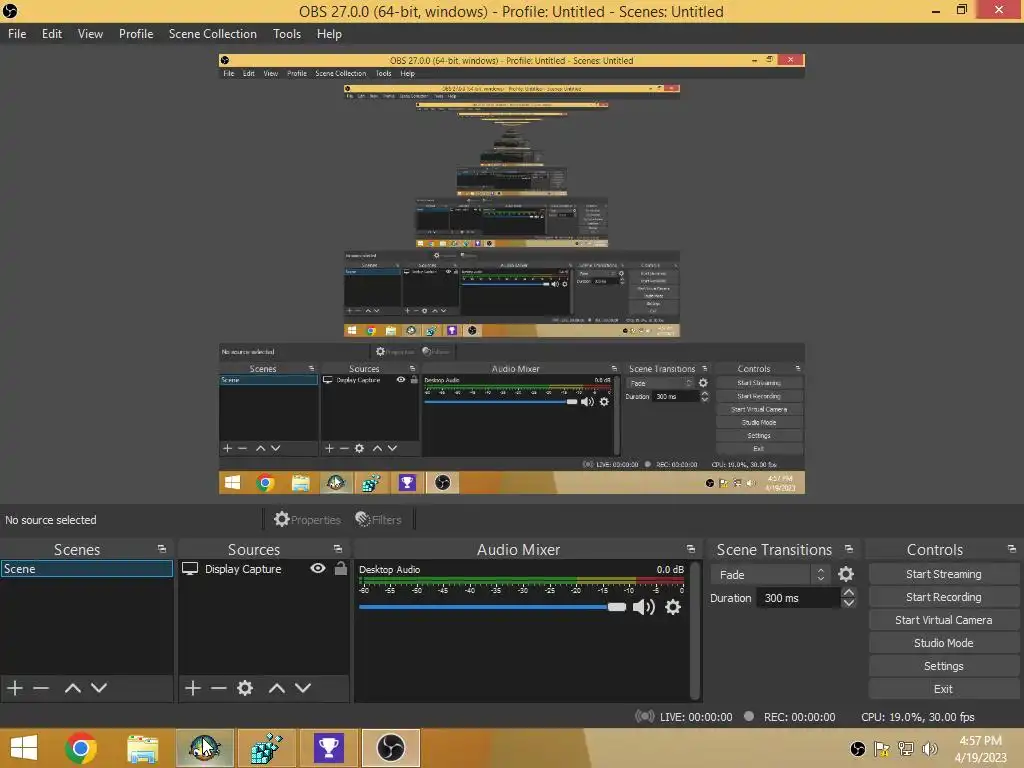Viewport: 1024px width, 768px height.
Task: Undock the Scene Transitions panel
Action: (x=848, y=549)
